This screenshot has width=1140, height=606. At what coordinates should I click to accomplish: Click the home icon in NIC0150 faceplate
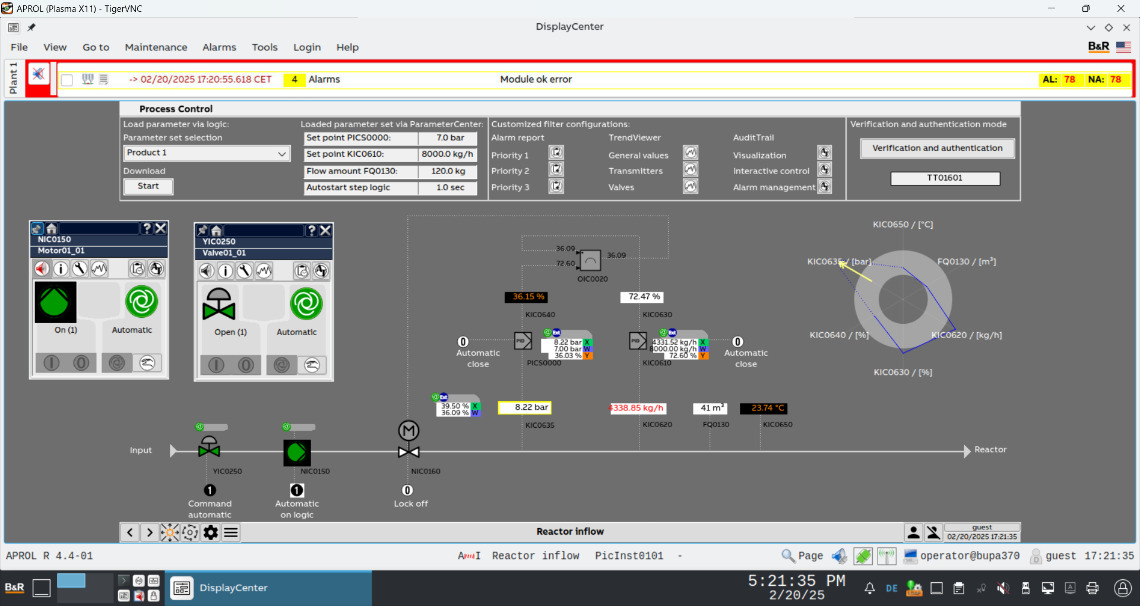tap(51, 229)
